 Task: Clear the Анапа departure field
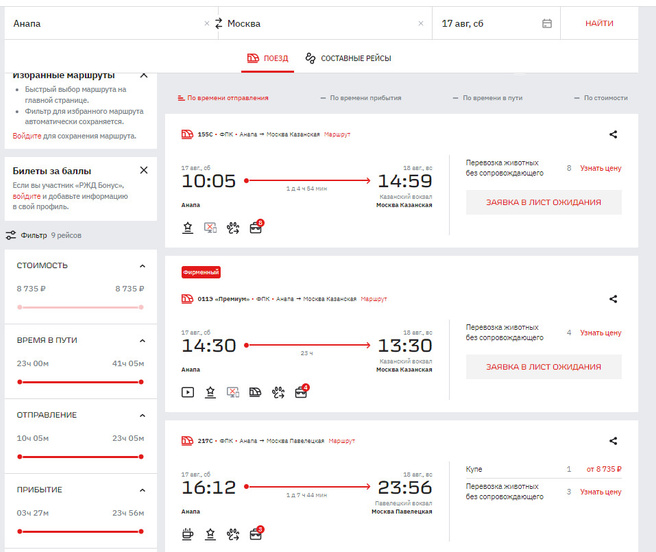pyautogui.click(x=207, y=23)
